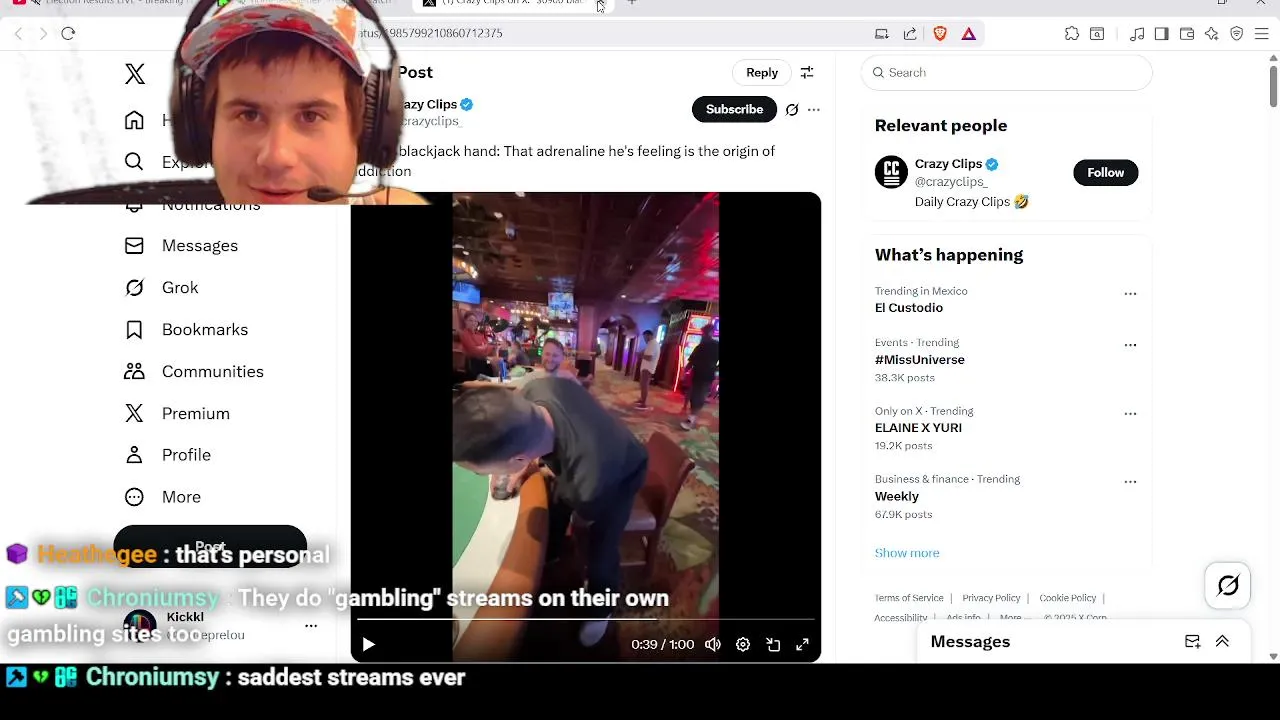The width and height of the screenshot is (1280, 720).
Task: Open the Weekly trend
Action: point(897,497)
